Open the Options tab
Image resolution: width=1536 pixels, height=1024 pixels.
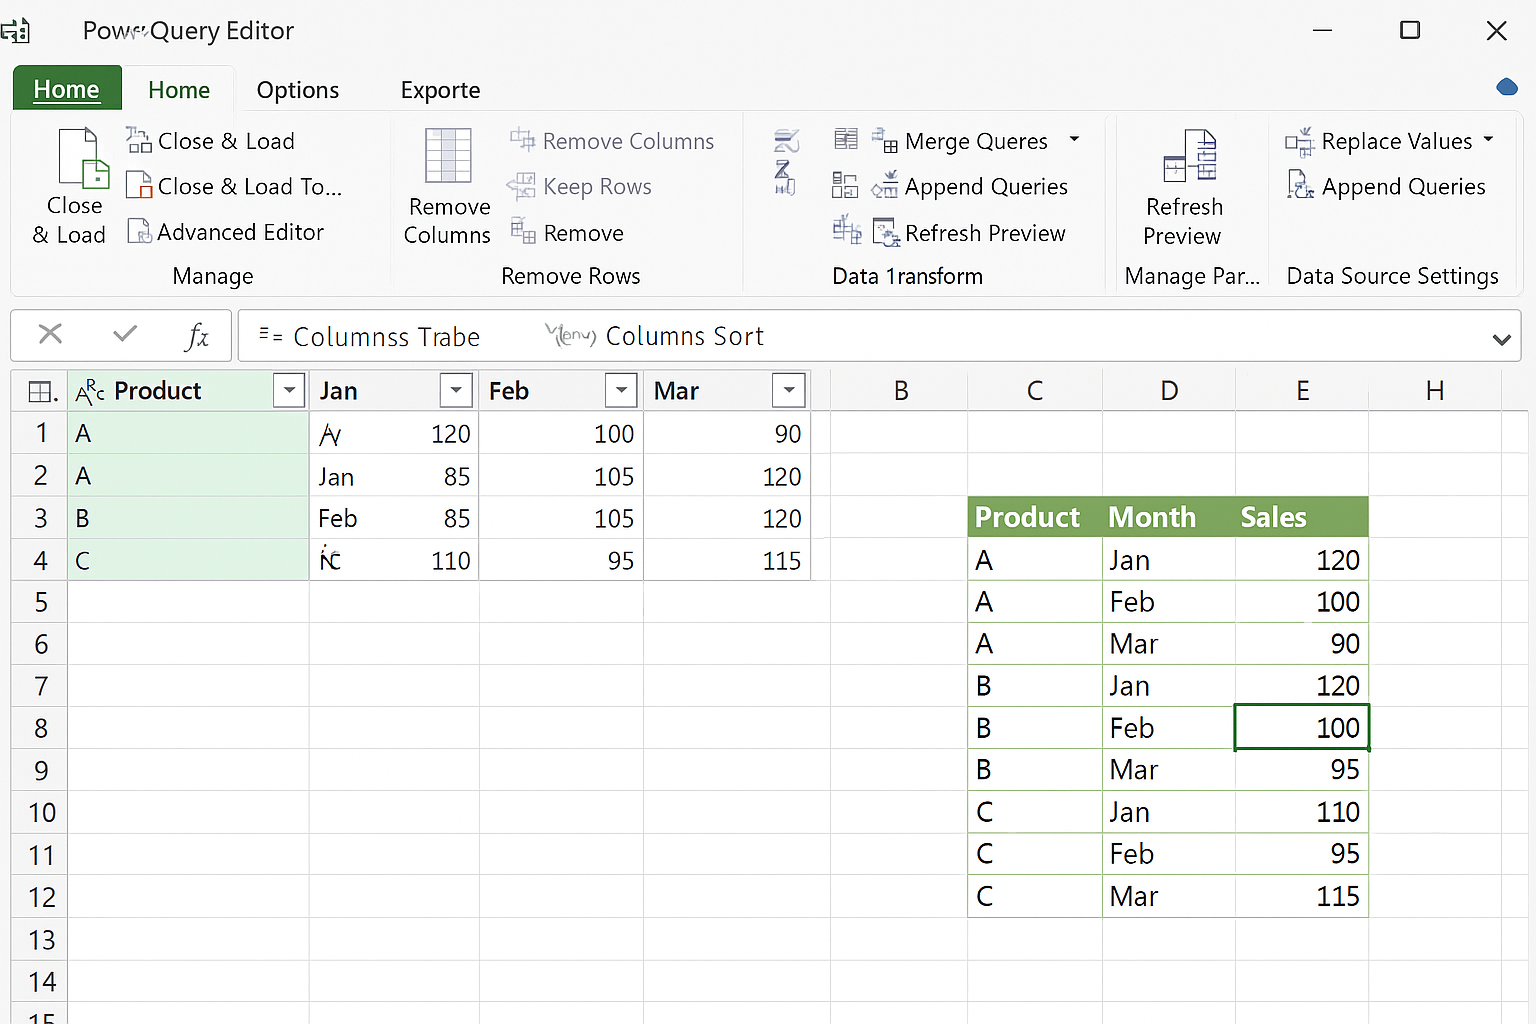(298, 90)
